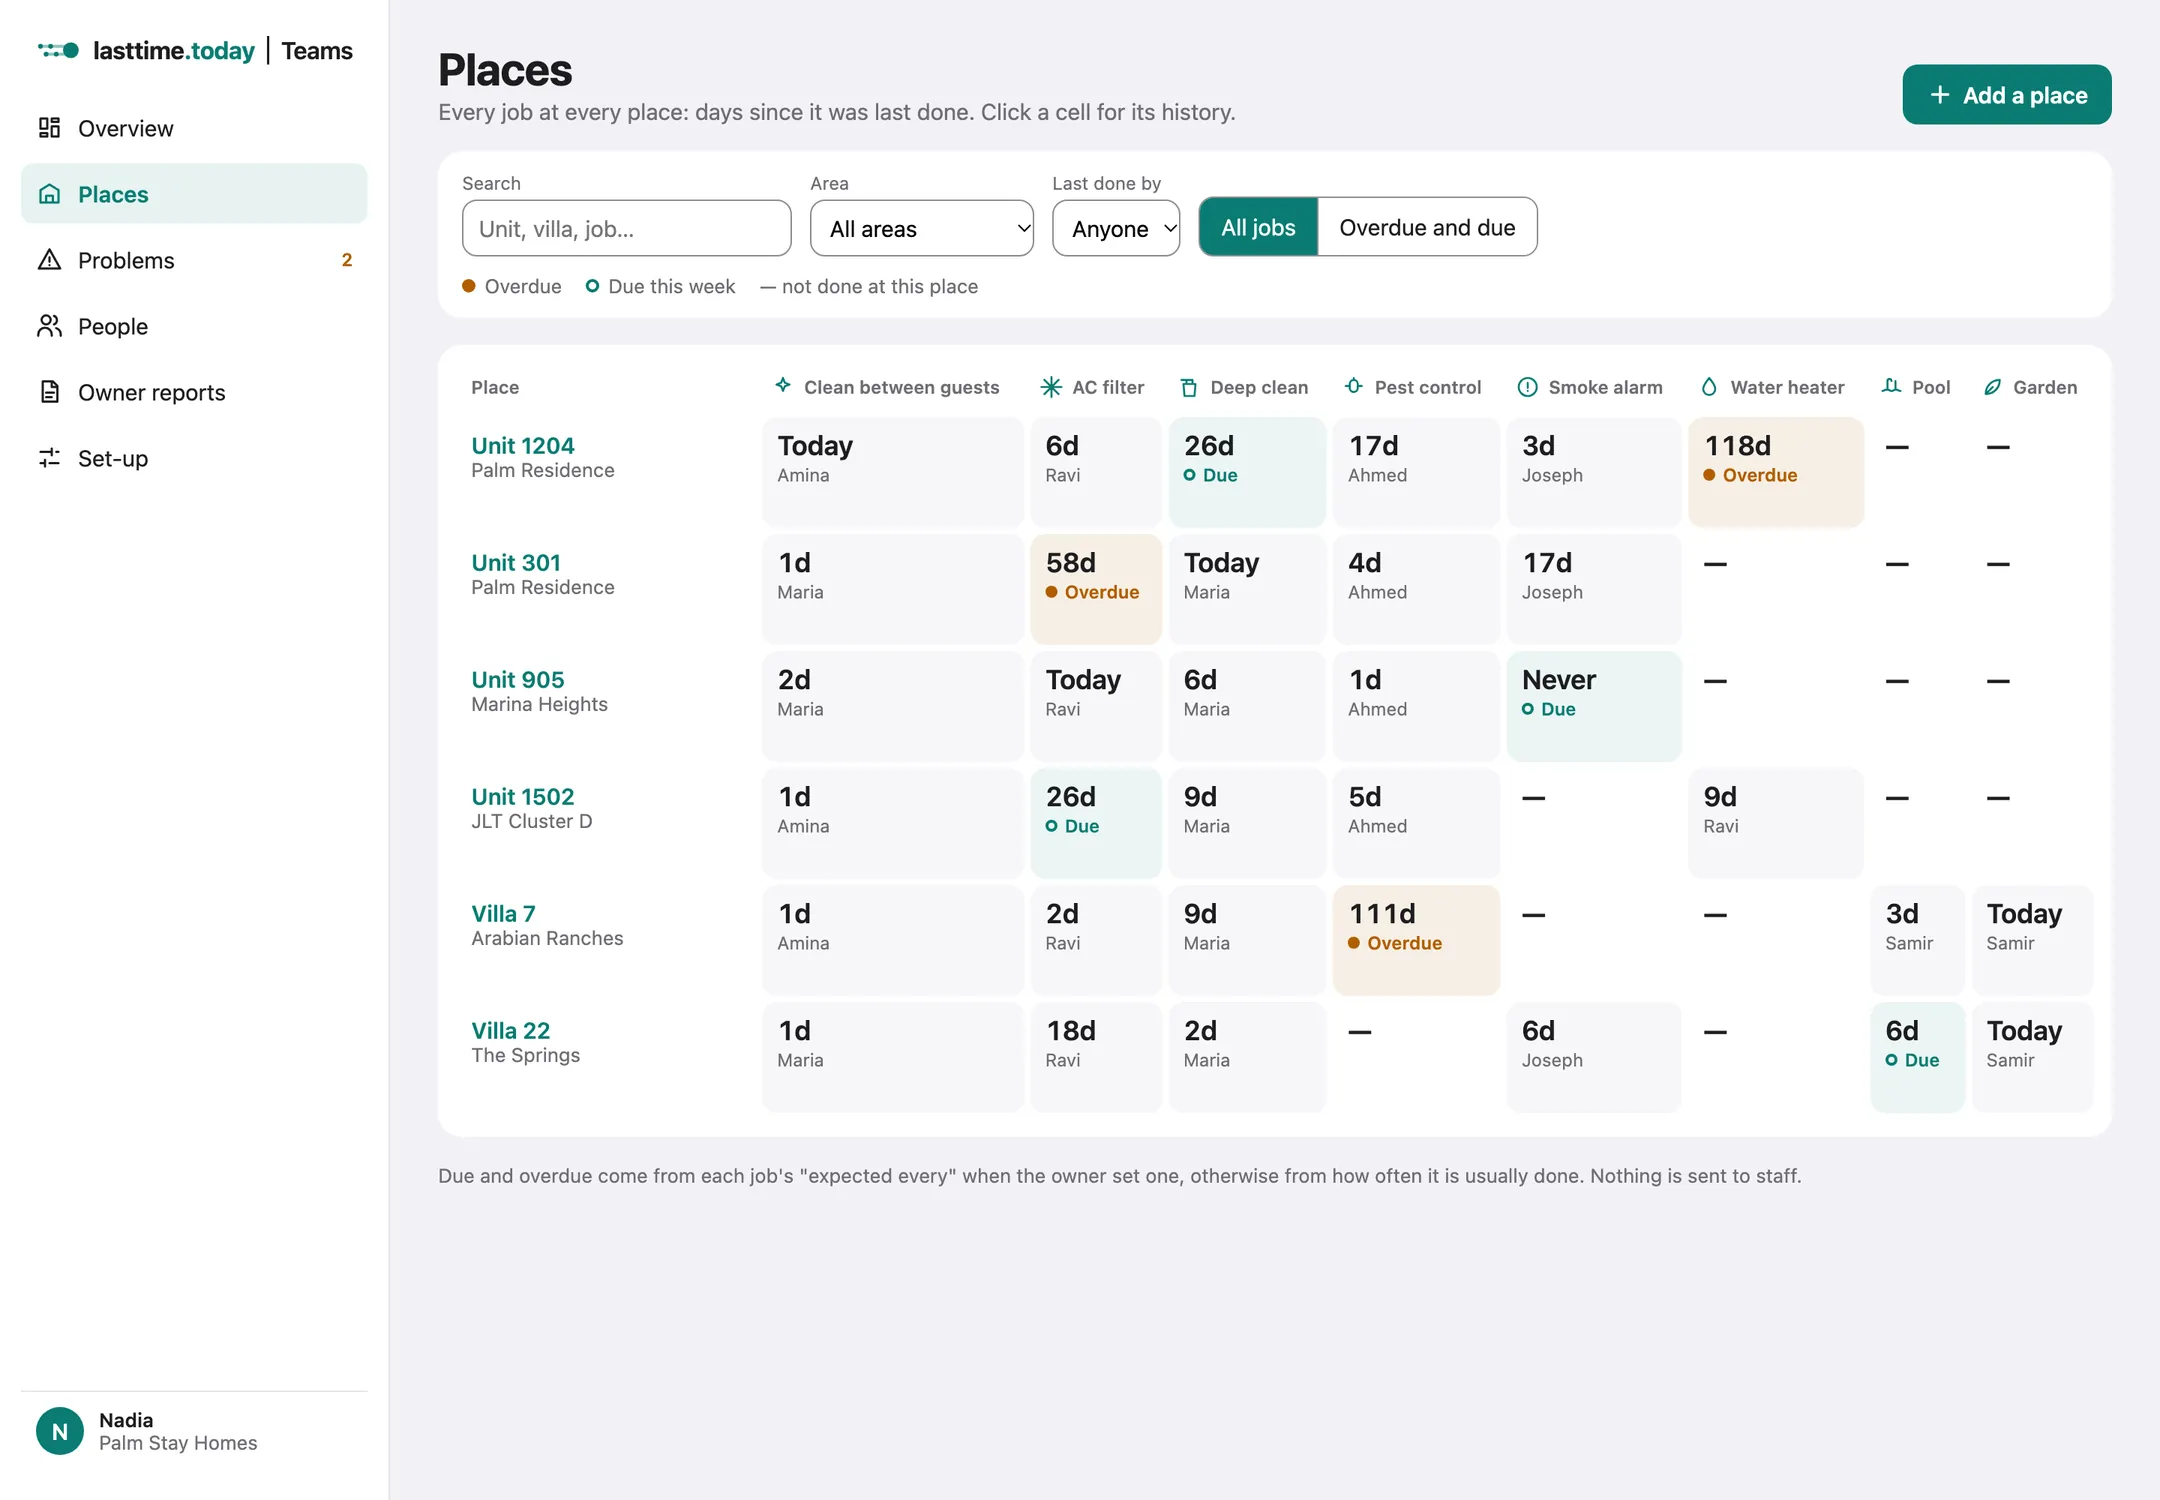Screen dimensions: 2160x1500
Task: Open the overdue 118d Water heater cell
Action: point(1775,471)
